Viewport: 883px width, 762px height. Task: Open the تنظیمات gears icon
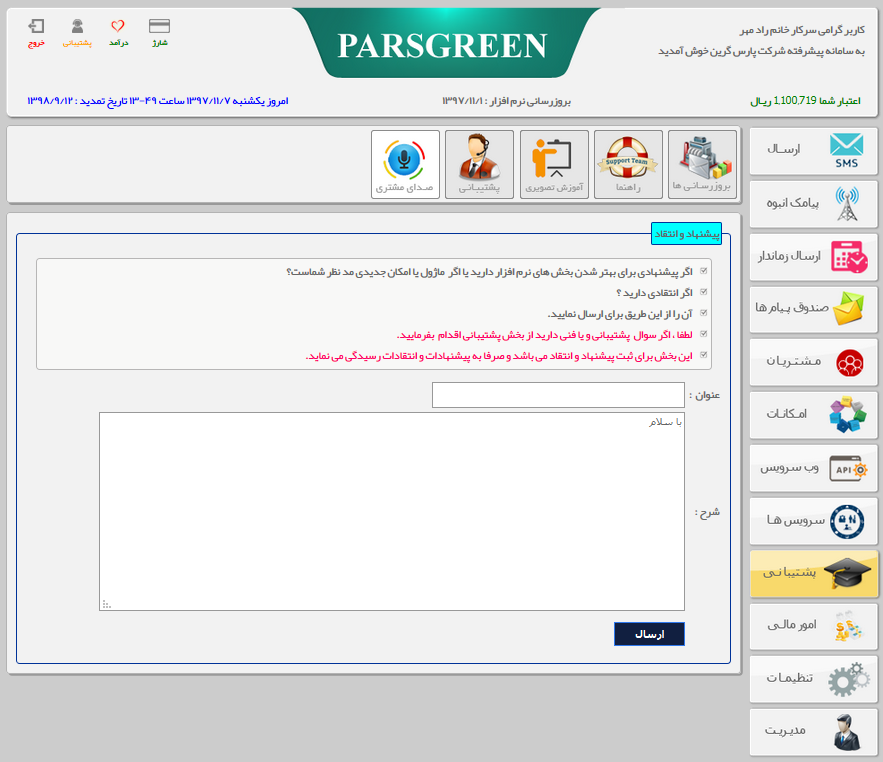(812, 678)
